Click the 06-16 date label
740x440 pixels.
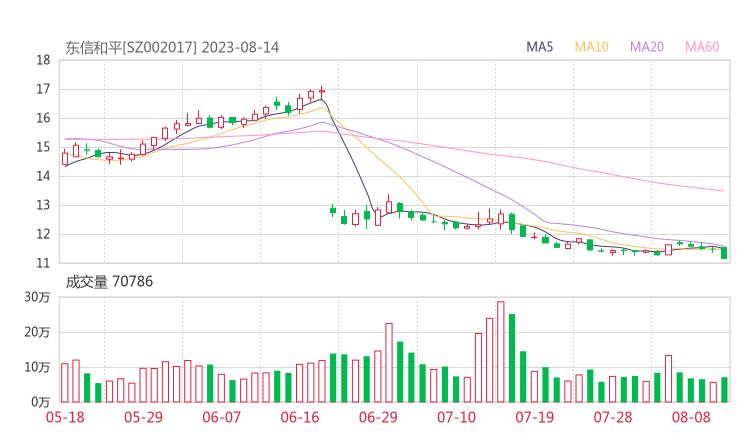tap(300, 417)
